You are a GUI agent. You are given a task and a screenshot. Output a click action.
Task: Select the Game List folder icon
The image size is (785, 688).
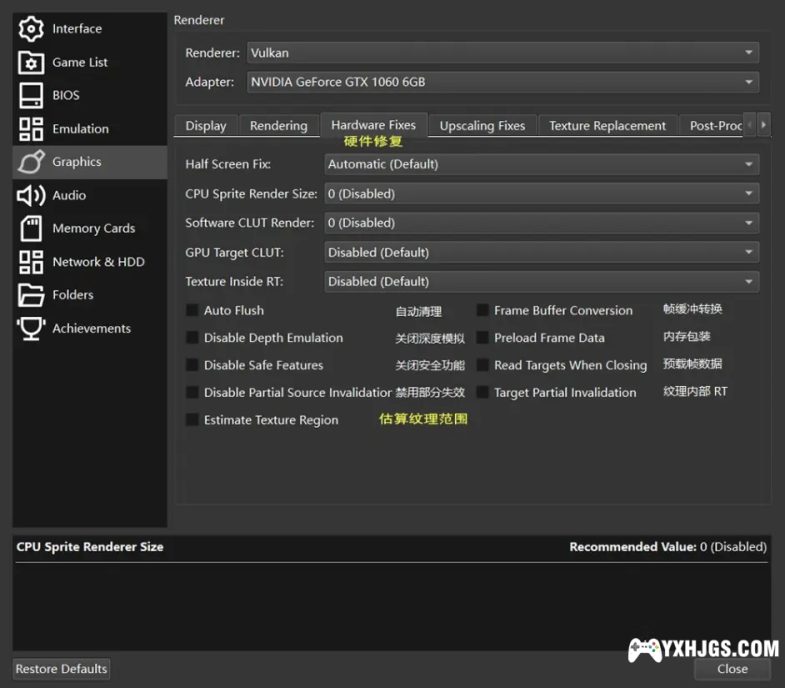tap(32, 62)
